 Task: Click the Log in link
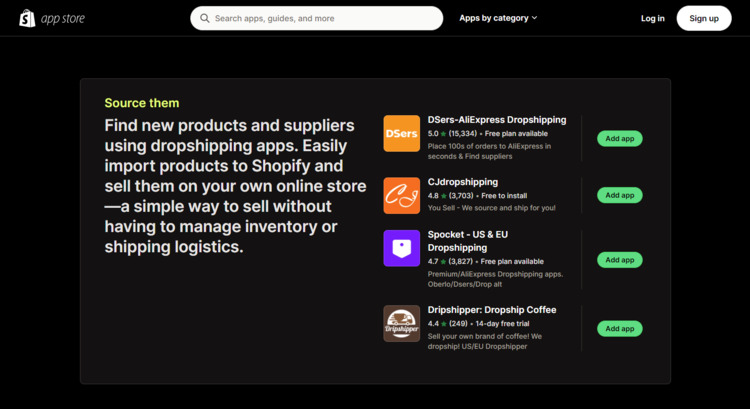click(652, 18)
